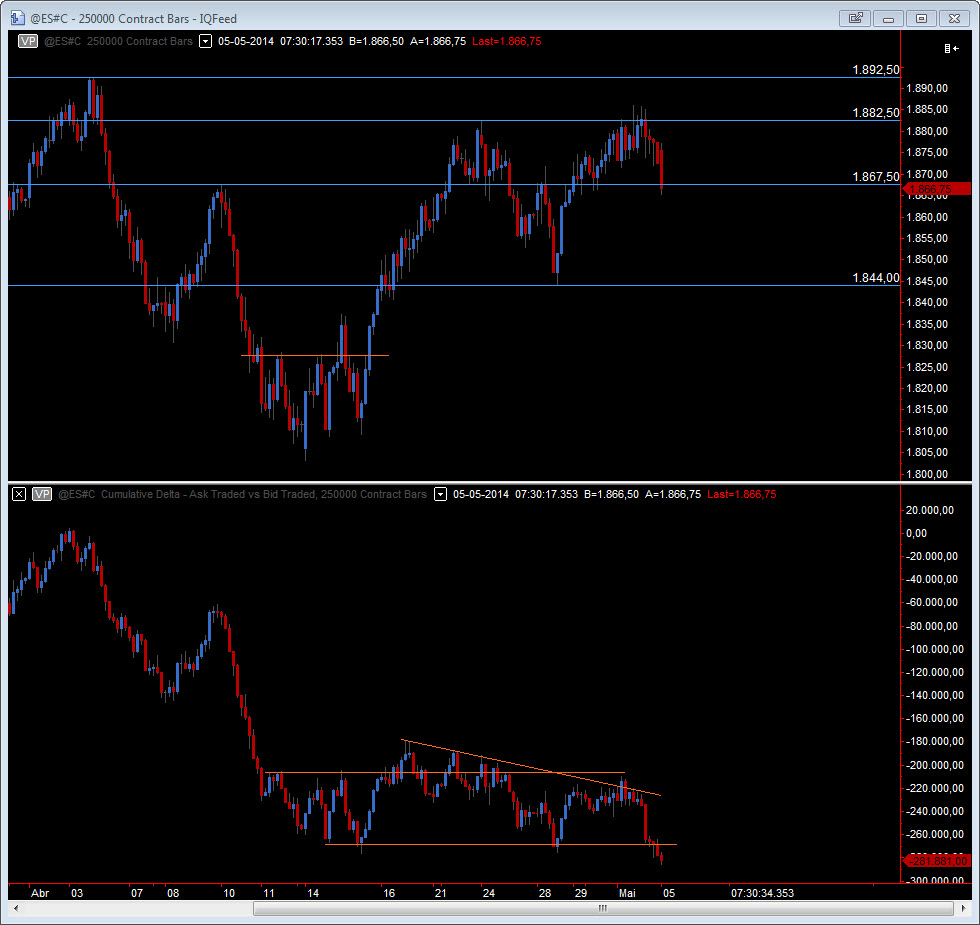980x925 pixels.
Task: Select the 1.892,50 horizontal level line label
Action: click(x=875, y=70)
